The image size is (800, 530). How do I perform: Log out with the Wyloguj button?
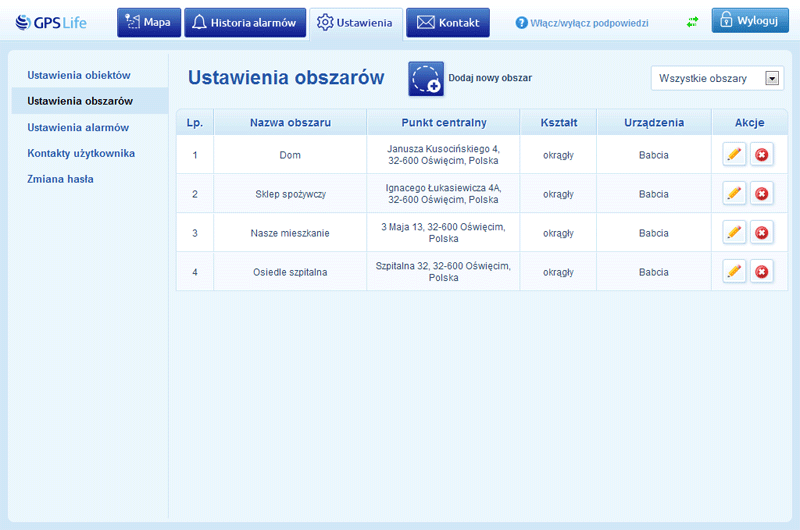tap(750, 20)
